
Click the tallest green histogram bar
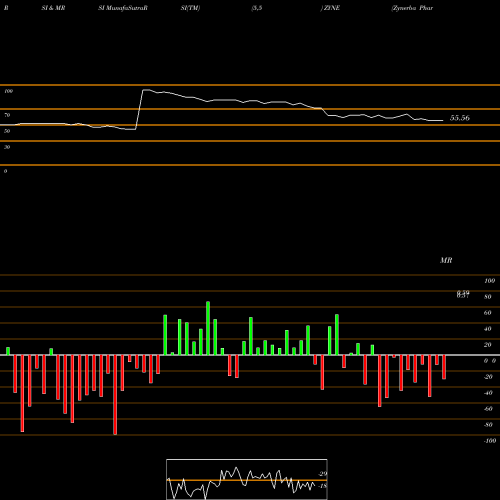pyautogui.click(x=208, y=328)
